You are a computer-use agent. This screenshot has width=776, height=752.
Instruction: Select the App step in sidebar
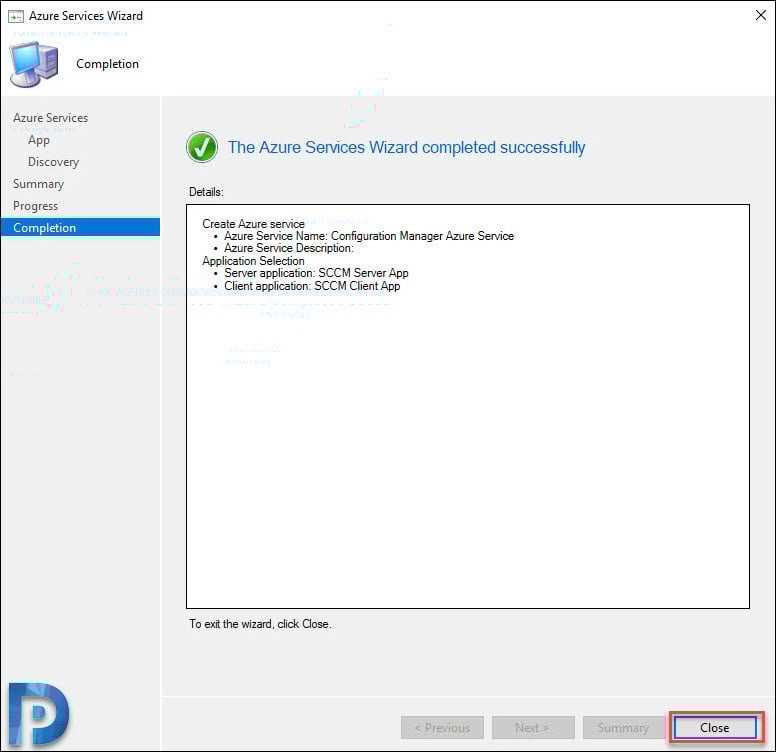(x=39, y=140)
